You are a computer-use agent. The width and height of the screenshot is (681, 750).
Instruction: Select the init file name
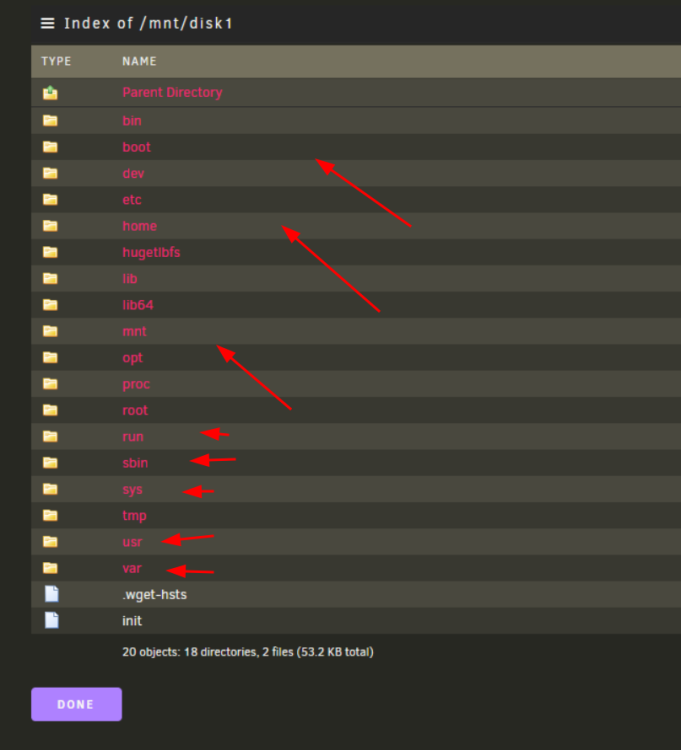(132, 620)
